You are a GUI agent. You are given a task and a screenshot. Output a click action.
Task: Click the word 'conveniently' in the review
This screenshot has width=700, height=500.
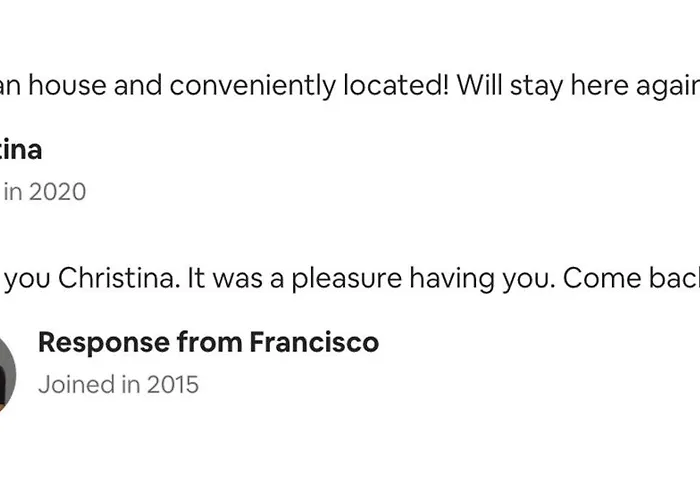(252, 86)
